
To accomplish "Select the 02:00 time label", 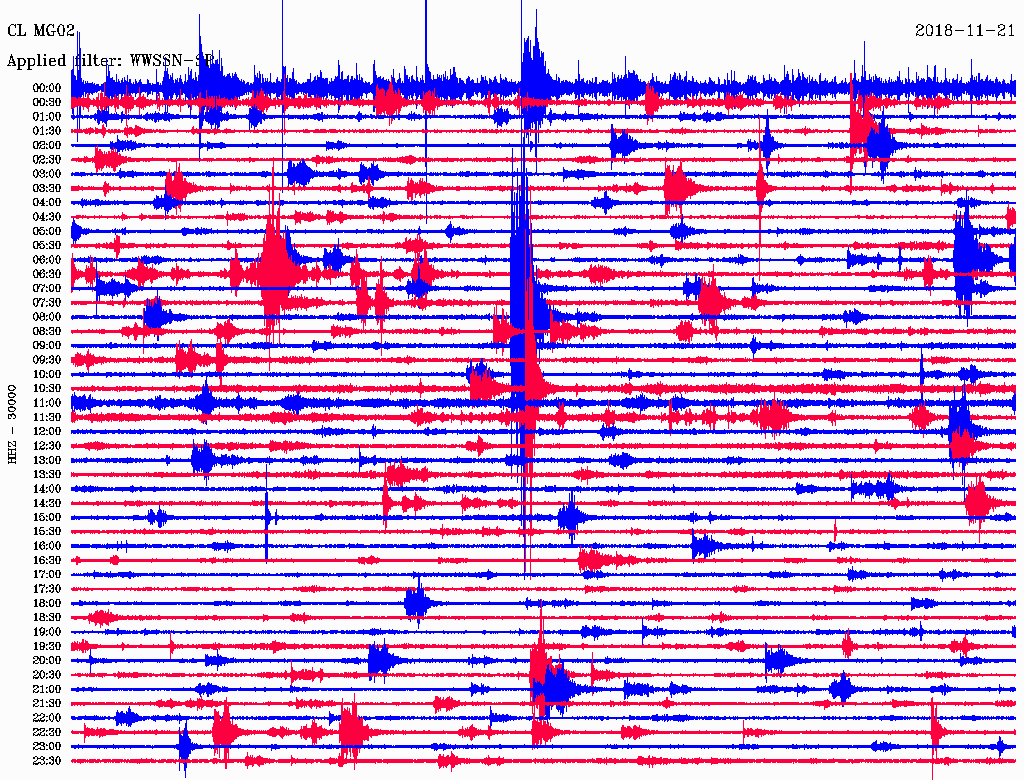I will [47, 146].
